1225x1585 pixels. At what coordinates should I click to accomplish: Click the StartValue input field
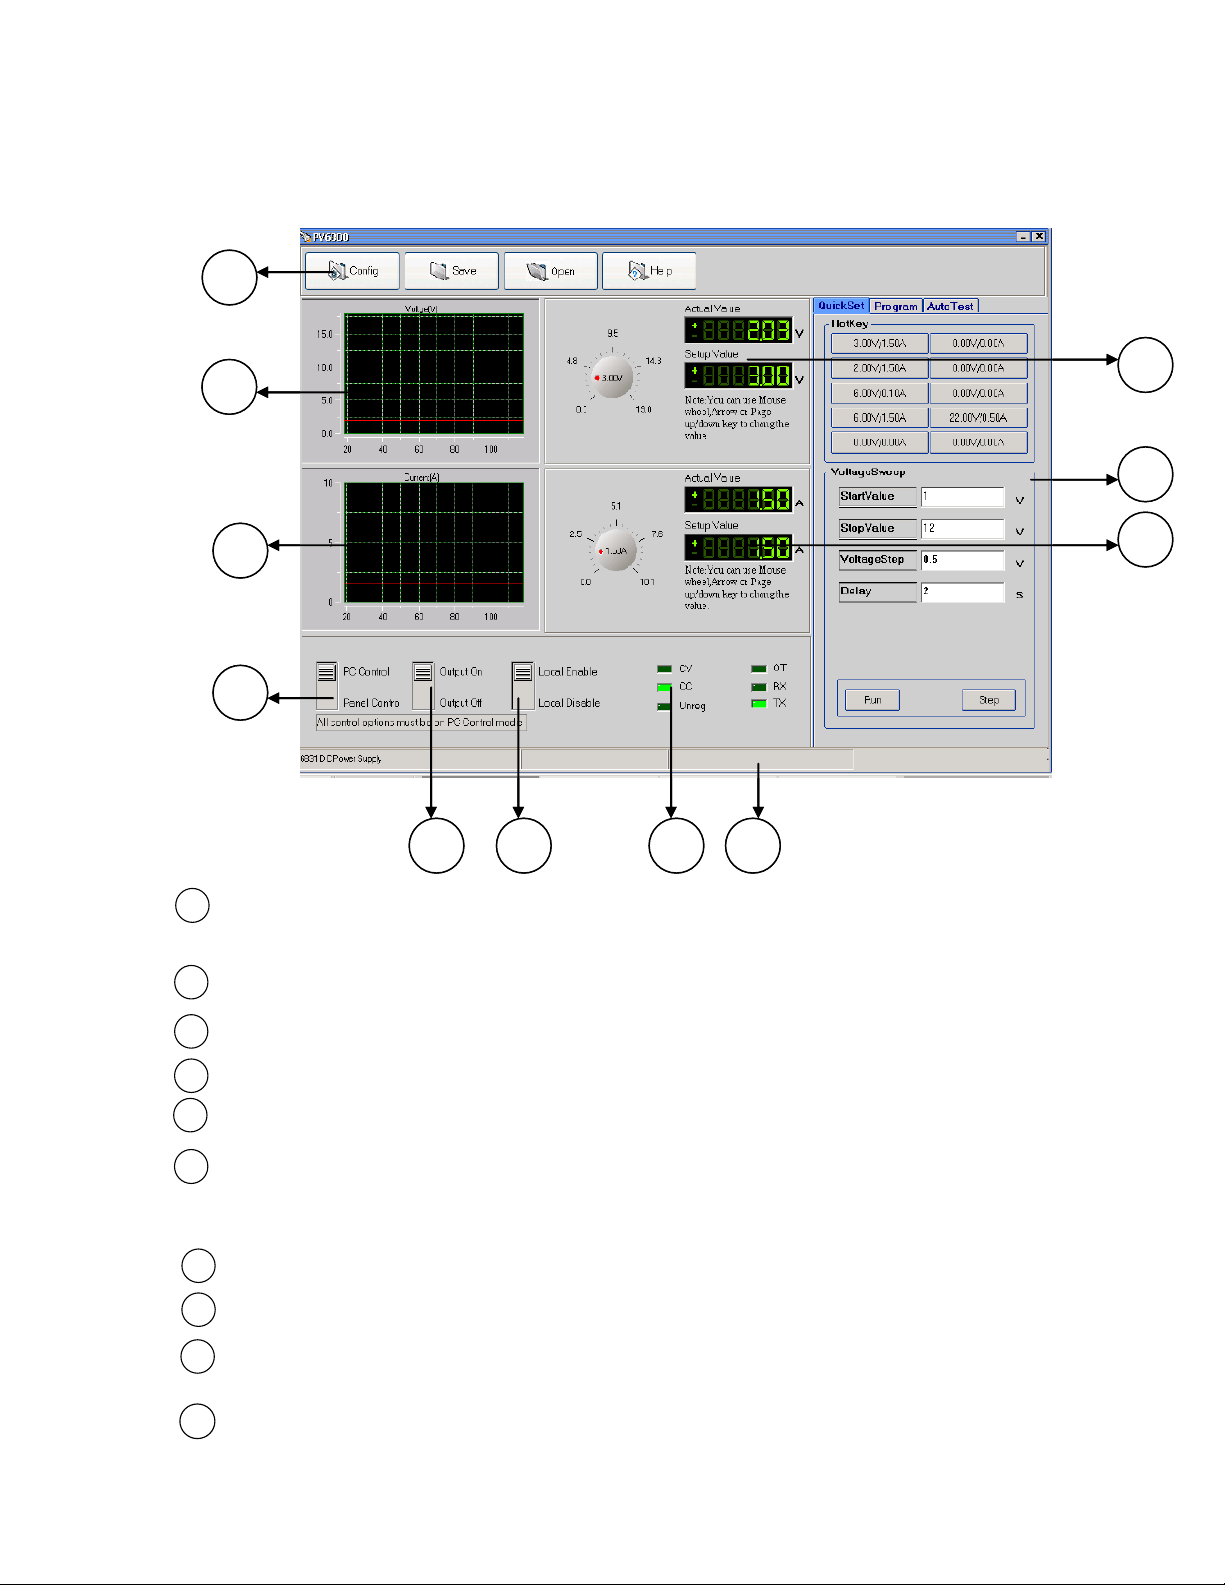(962, 497)
